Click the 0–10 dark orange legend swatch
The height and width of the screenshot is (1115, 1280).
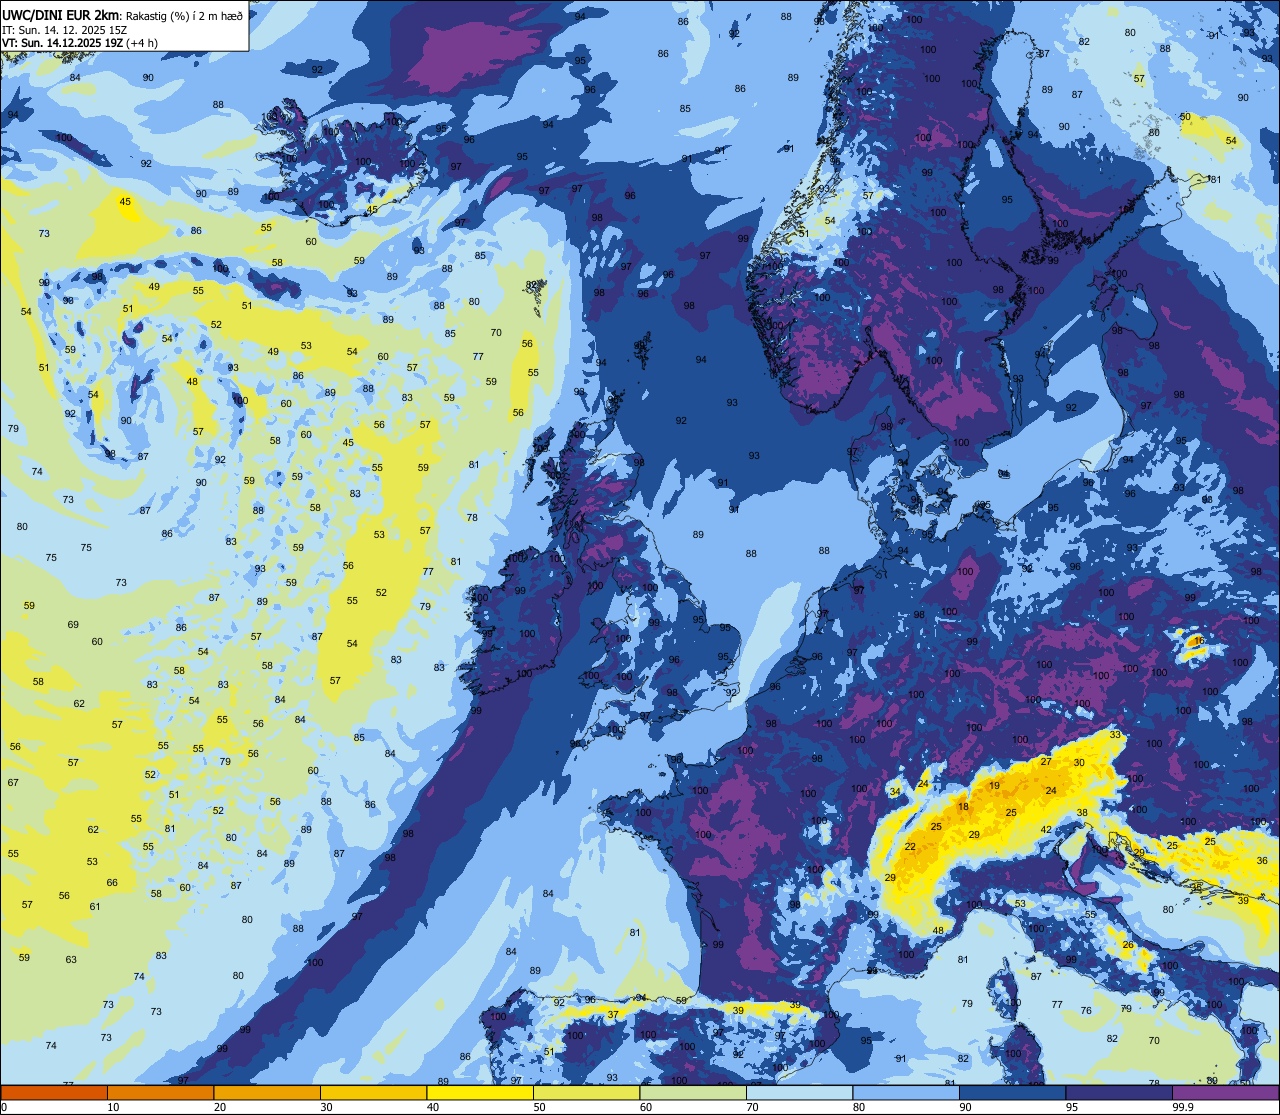tap(54, 1092)
